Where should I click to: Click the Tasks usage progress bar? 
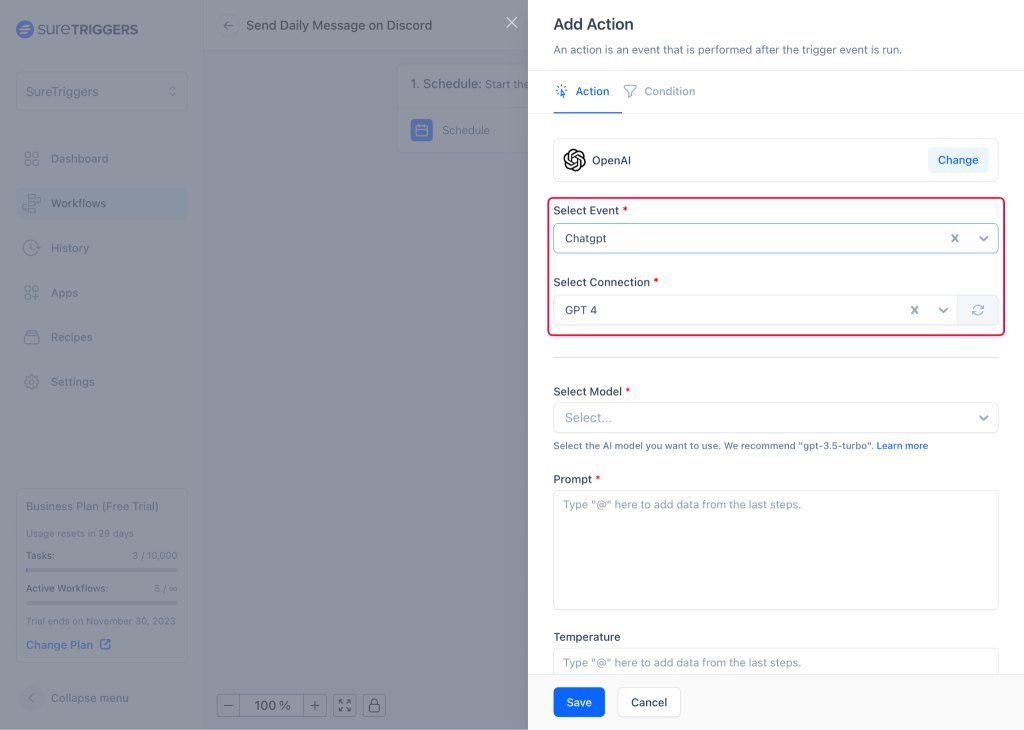tap(102, 569)
